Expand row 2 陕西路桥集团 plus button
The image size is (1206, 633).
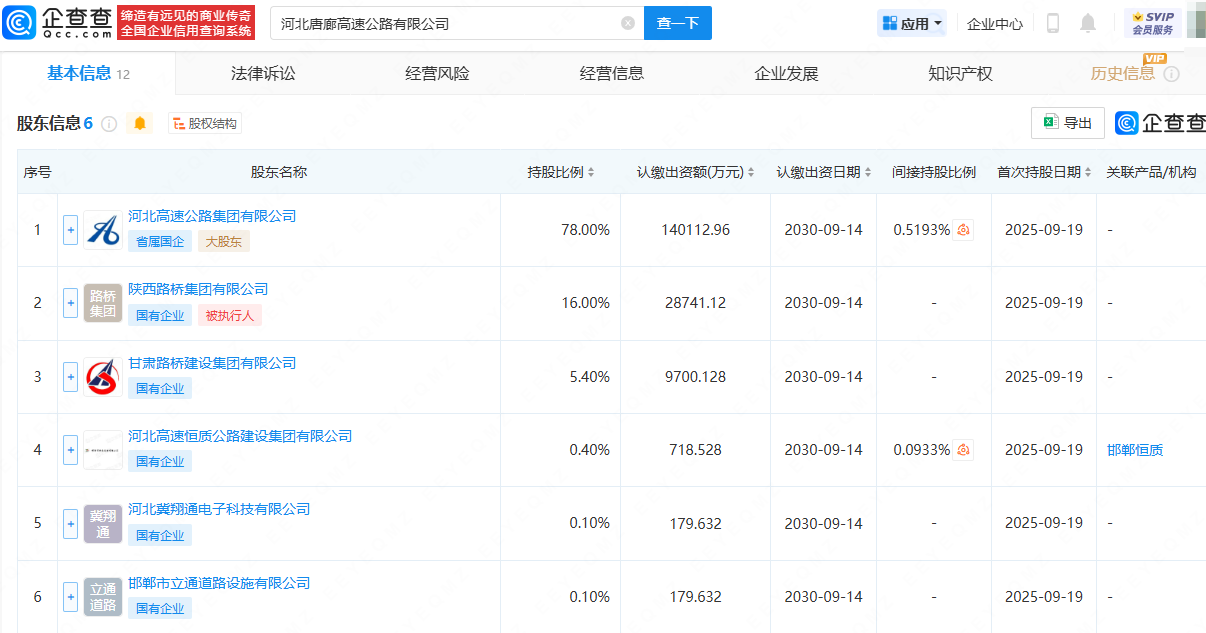click(x=70, y=302)
